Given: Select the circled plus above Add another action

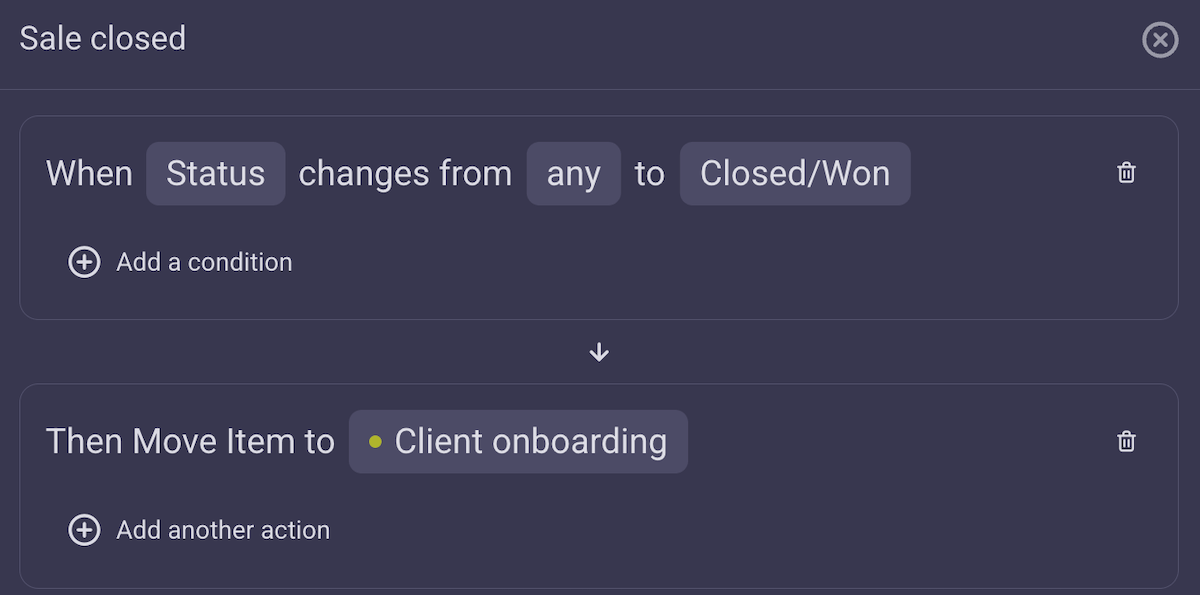Looking at the screenshot, I should (85, 530).
